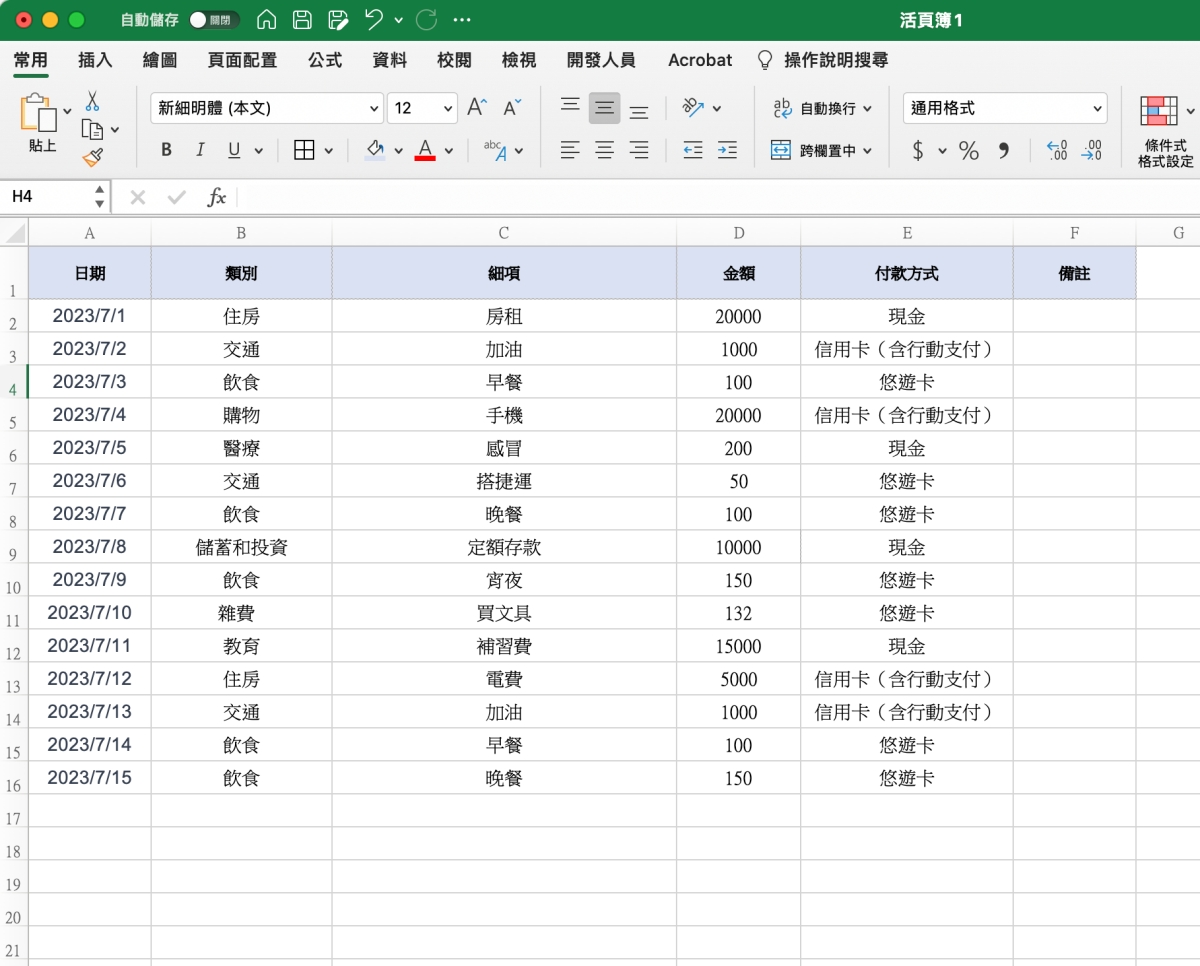This screenshot has width=1200, height=966.
Task: Click the Increase Font Size icon
Action: point(478,108)
